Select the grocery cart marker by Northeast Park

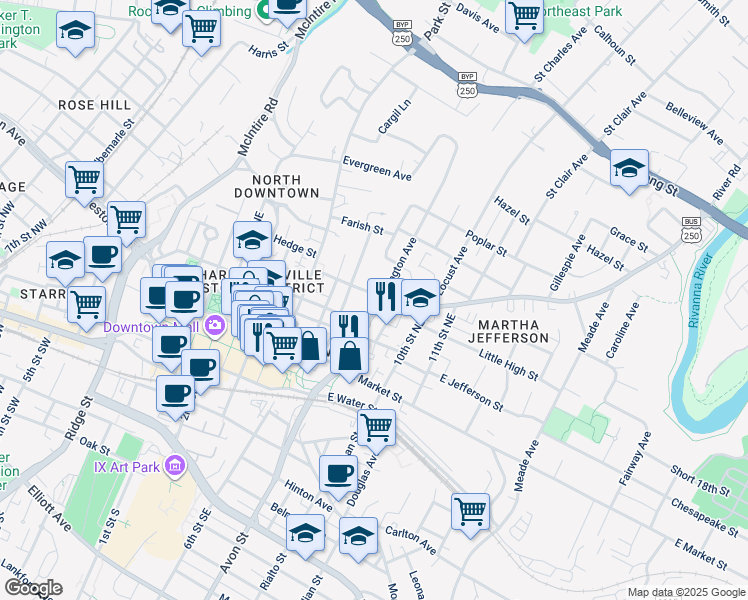tap(525, 16)
